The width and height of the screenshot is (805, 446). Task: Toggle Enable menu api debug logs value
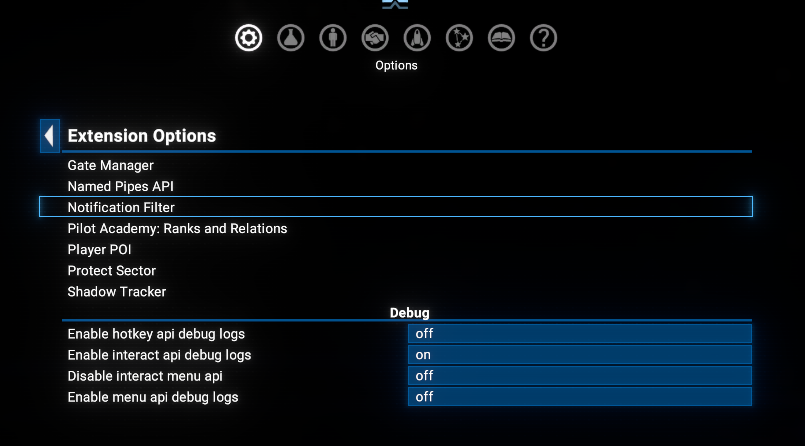(580, 397)
